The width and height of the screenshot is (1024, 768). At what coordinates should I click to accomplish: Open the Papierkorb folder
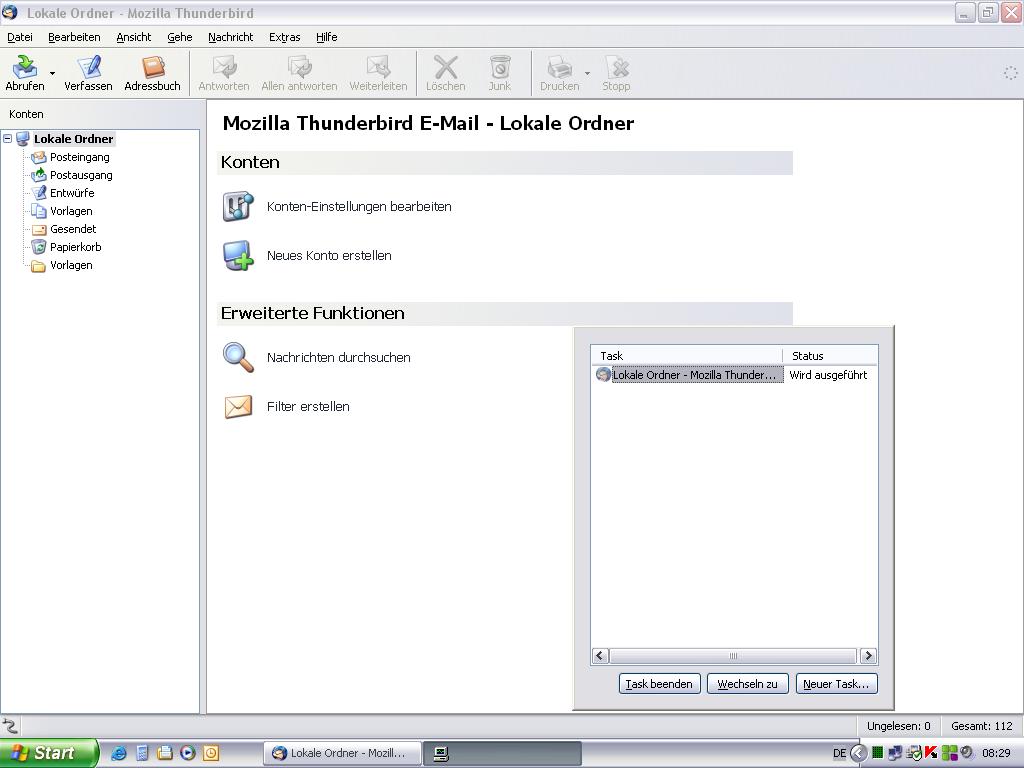[76, 247]
